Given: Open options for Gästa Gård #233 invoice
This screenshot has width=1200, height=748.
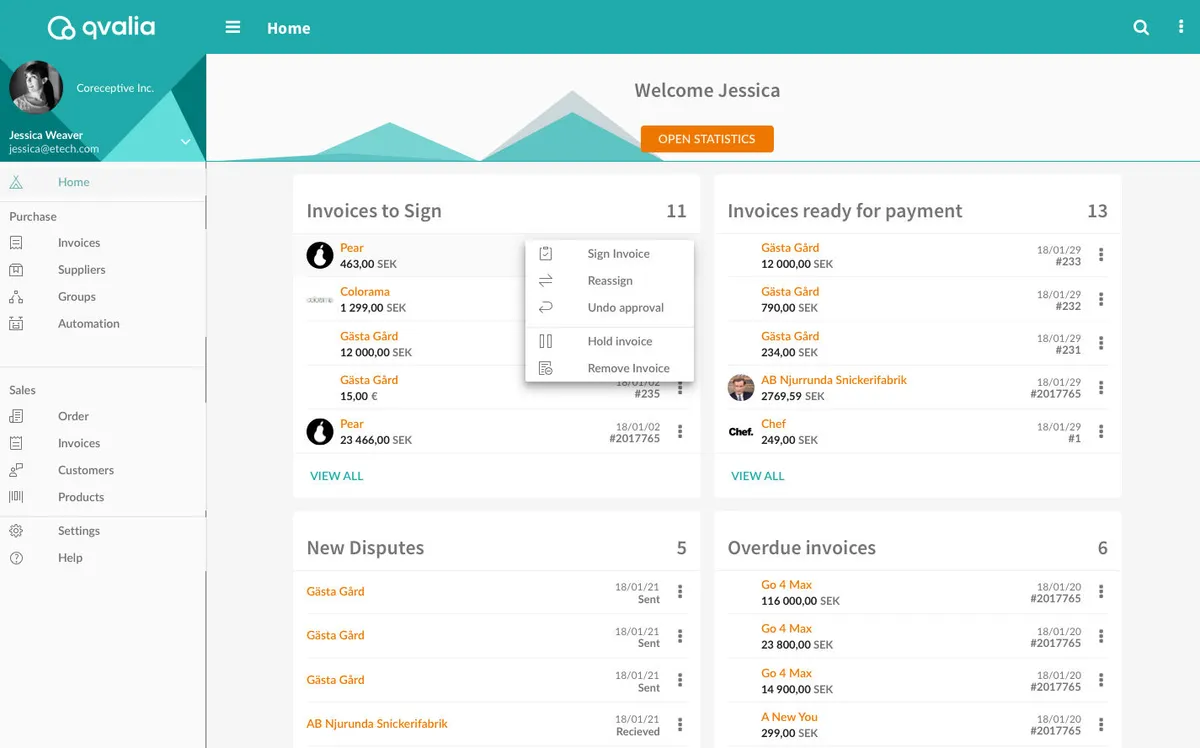Looking at the screenshot, I should pos(1101,255).
